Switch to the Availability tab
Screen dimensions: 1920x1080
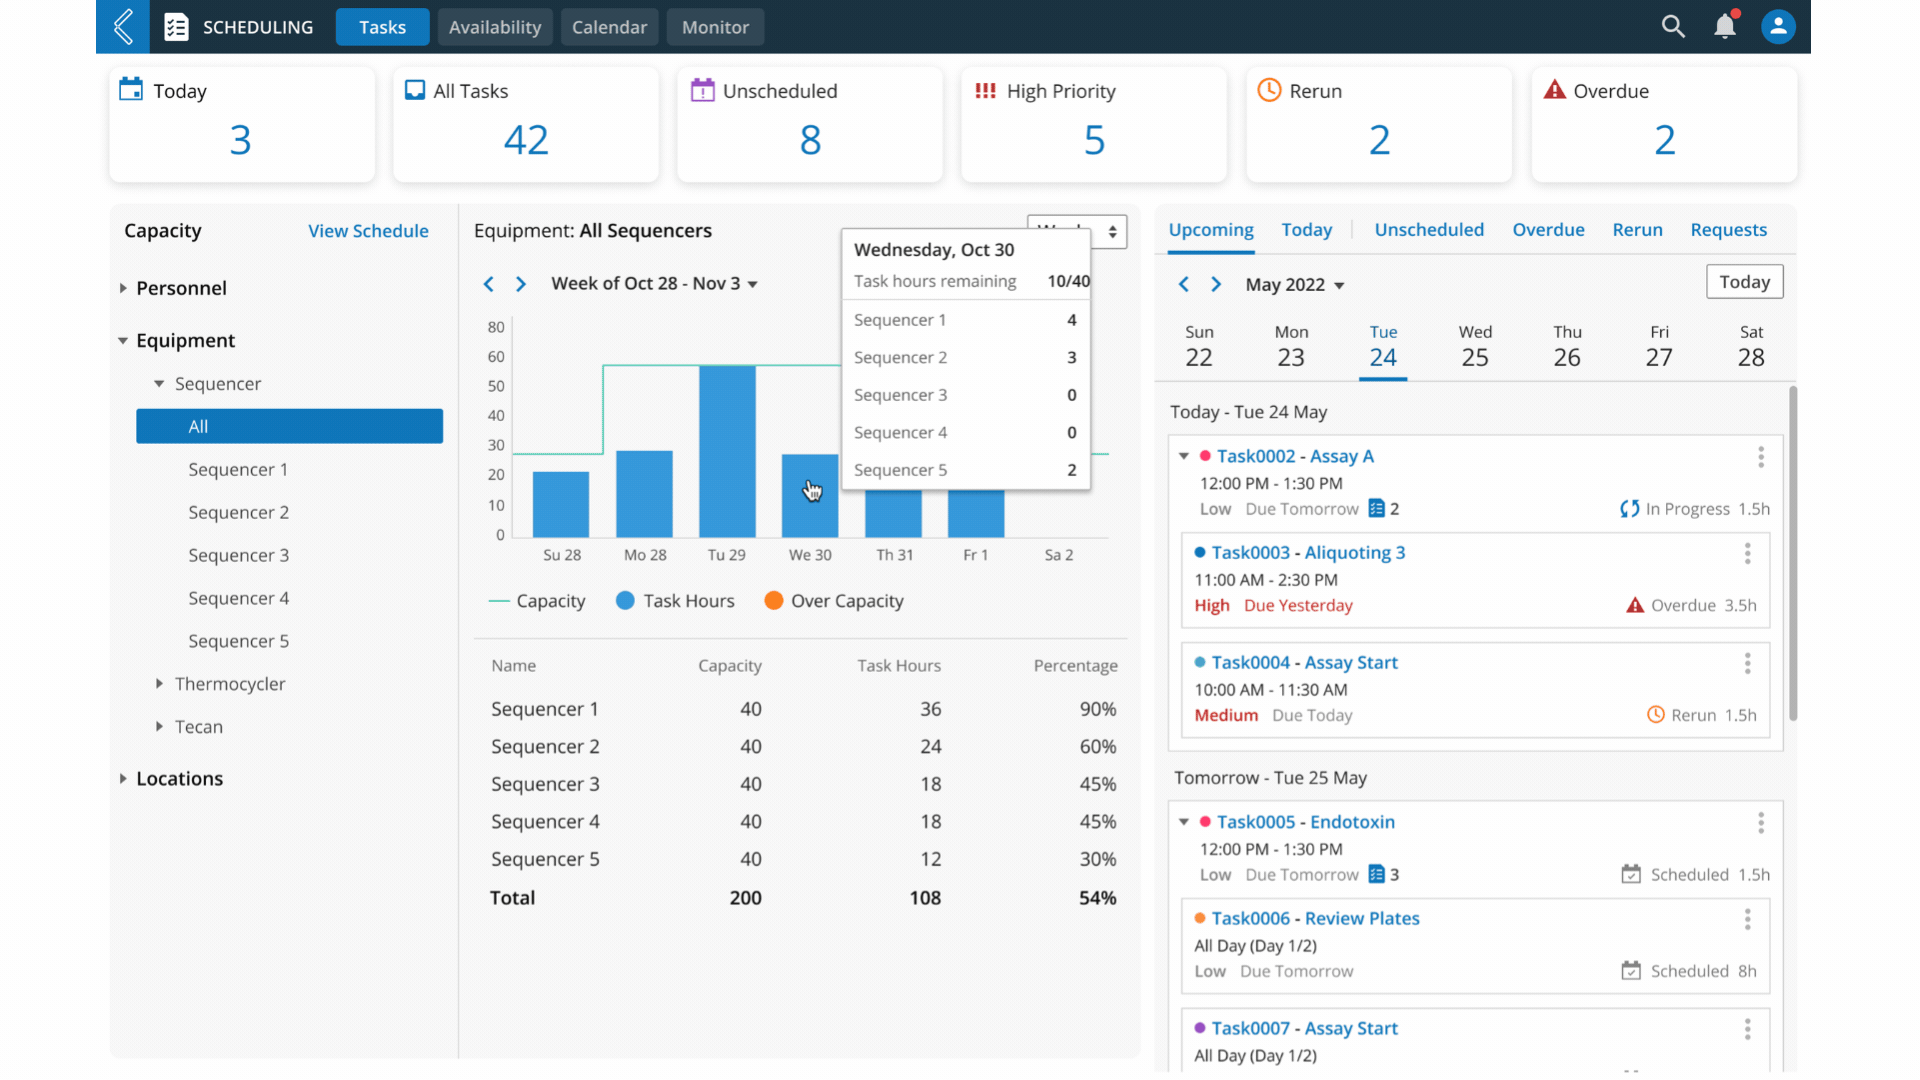point(495,27)
